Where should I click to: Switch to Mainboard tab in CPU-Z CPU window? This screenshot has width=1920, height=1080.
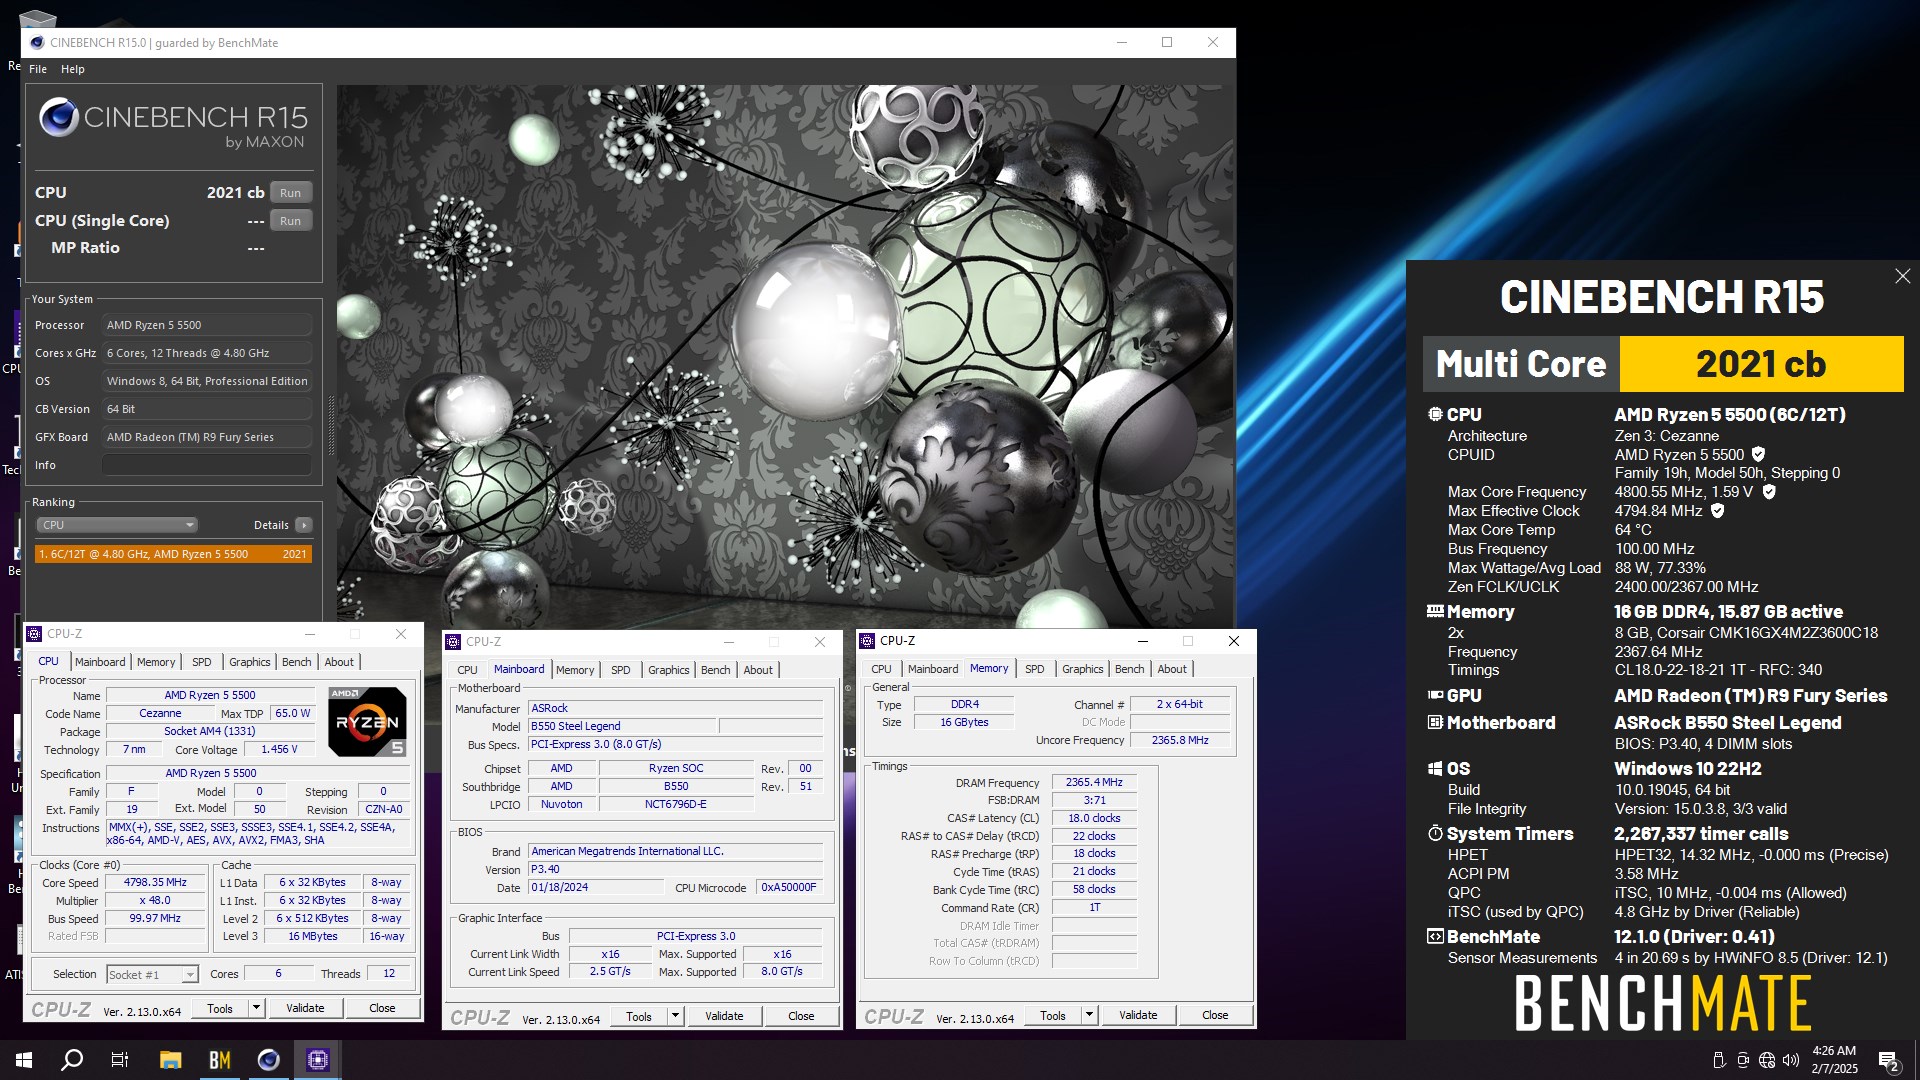point(100,662)
